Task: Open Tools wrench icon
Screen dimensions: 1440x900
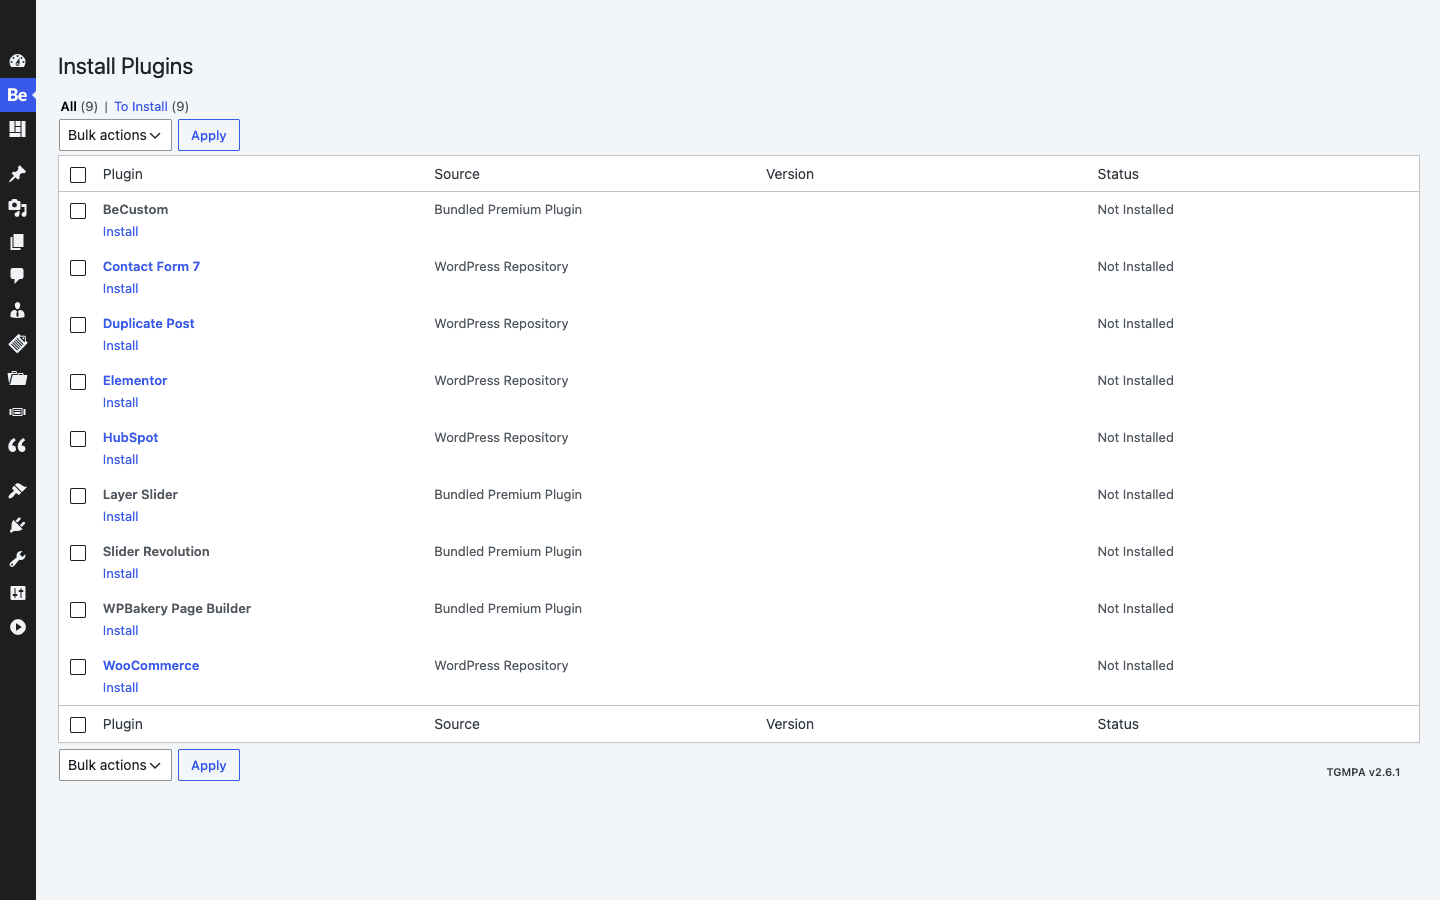Action: pos(17,559)
